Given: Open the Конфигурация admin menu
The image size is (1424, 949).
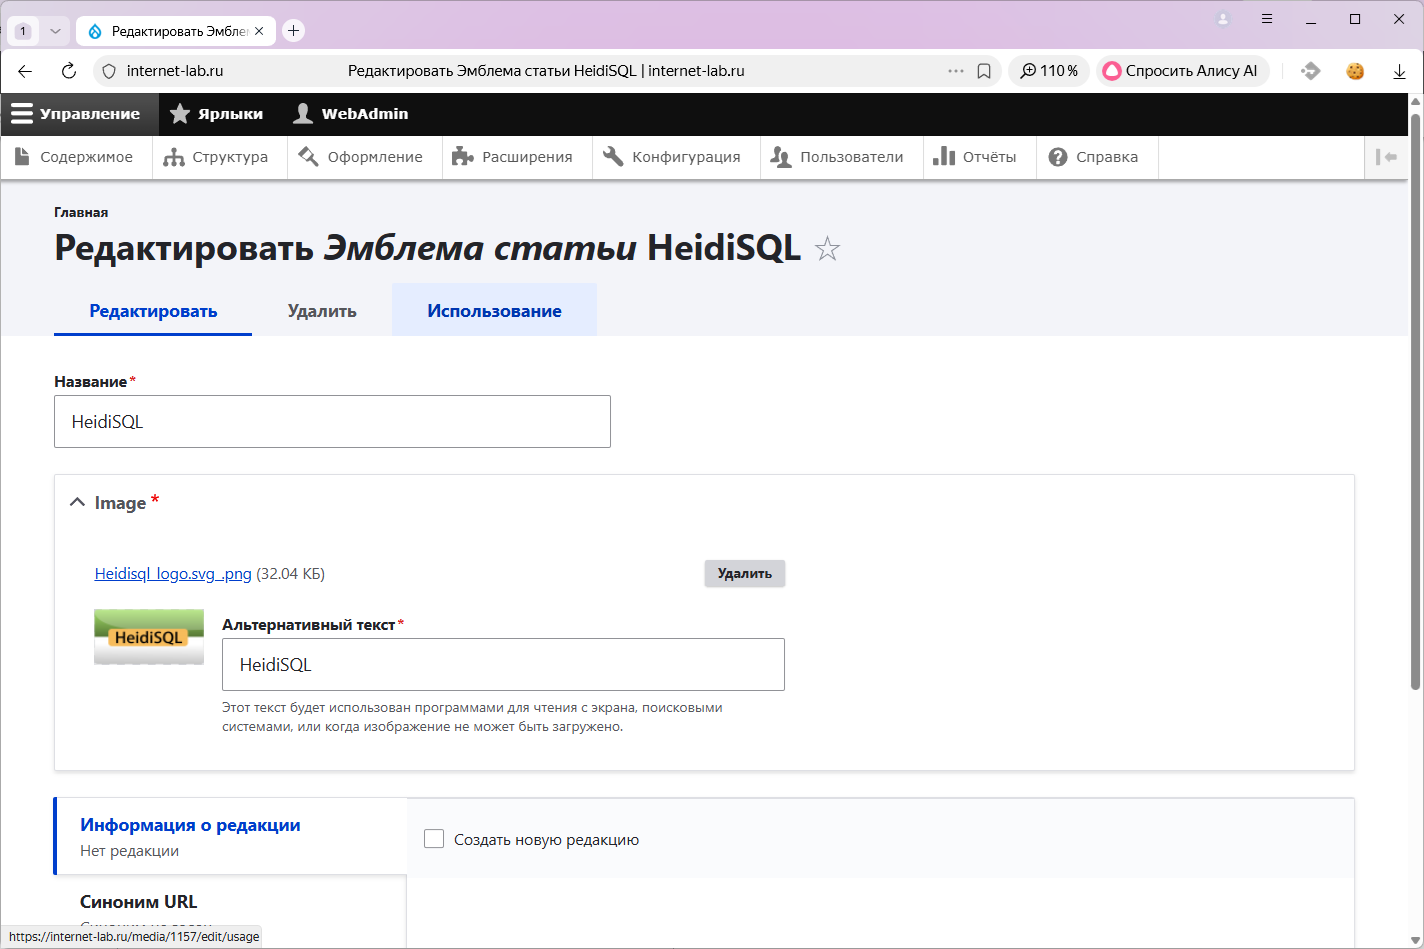Looking at the screenshot, I should point(674,157).
